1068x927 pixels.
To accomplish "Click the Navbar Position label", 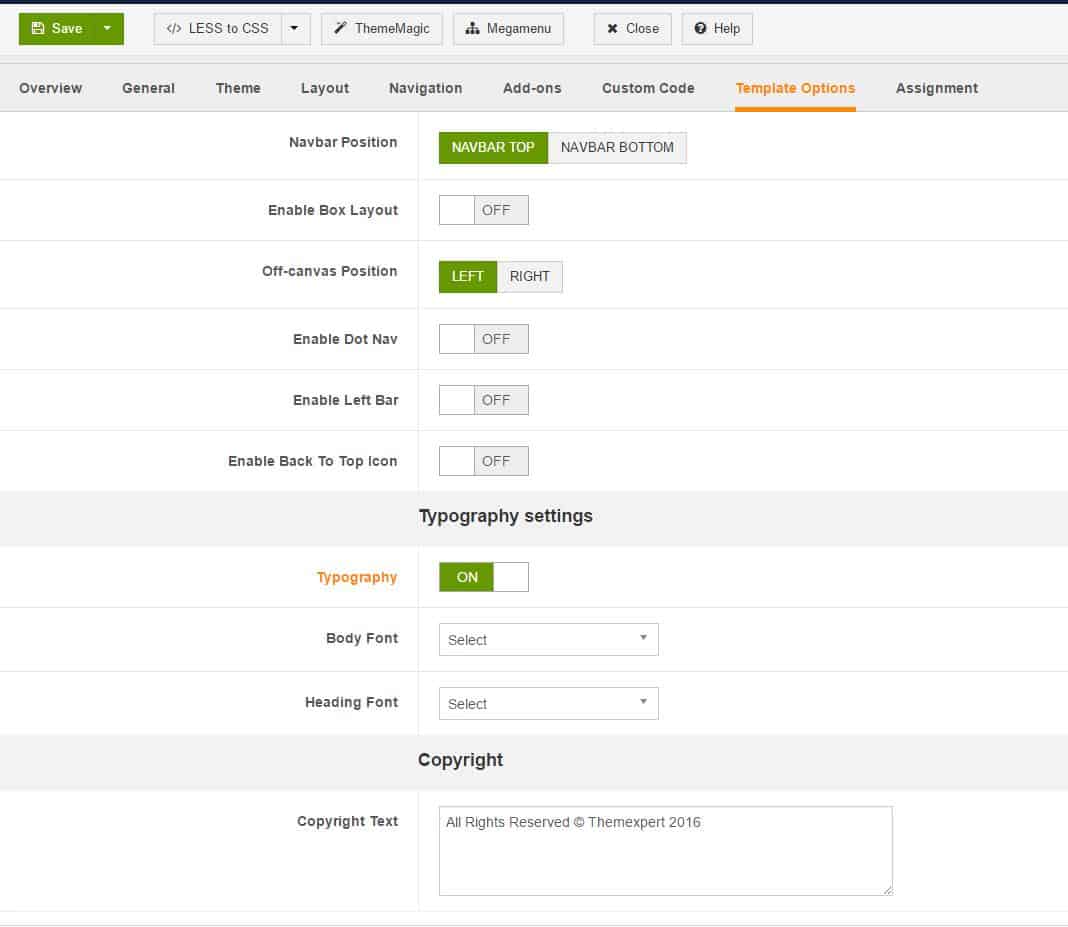I will tap(343, 142).
